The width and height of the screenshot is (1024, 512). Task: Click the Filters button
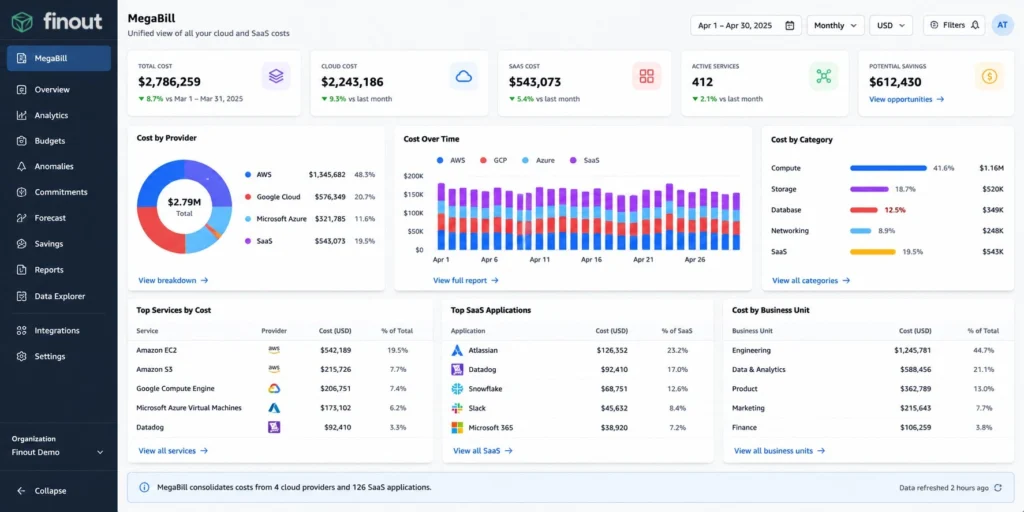(953, 25)
